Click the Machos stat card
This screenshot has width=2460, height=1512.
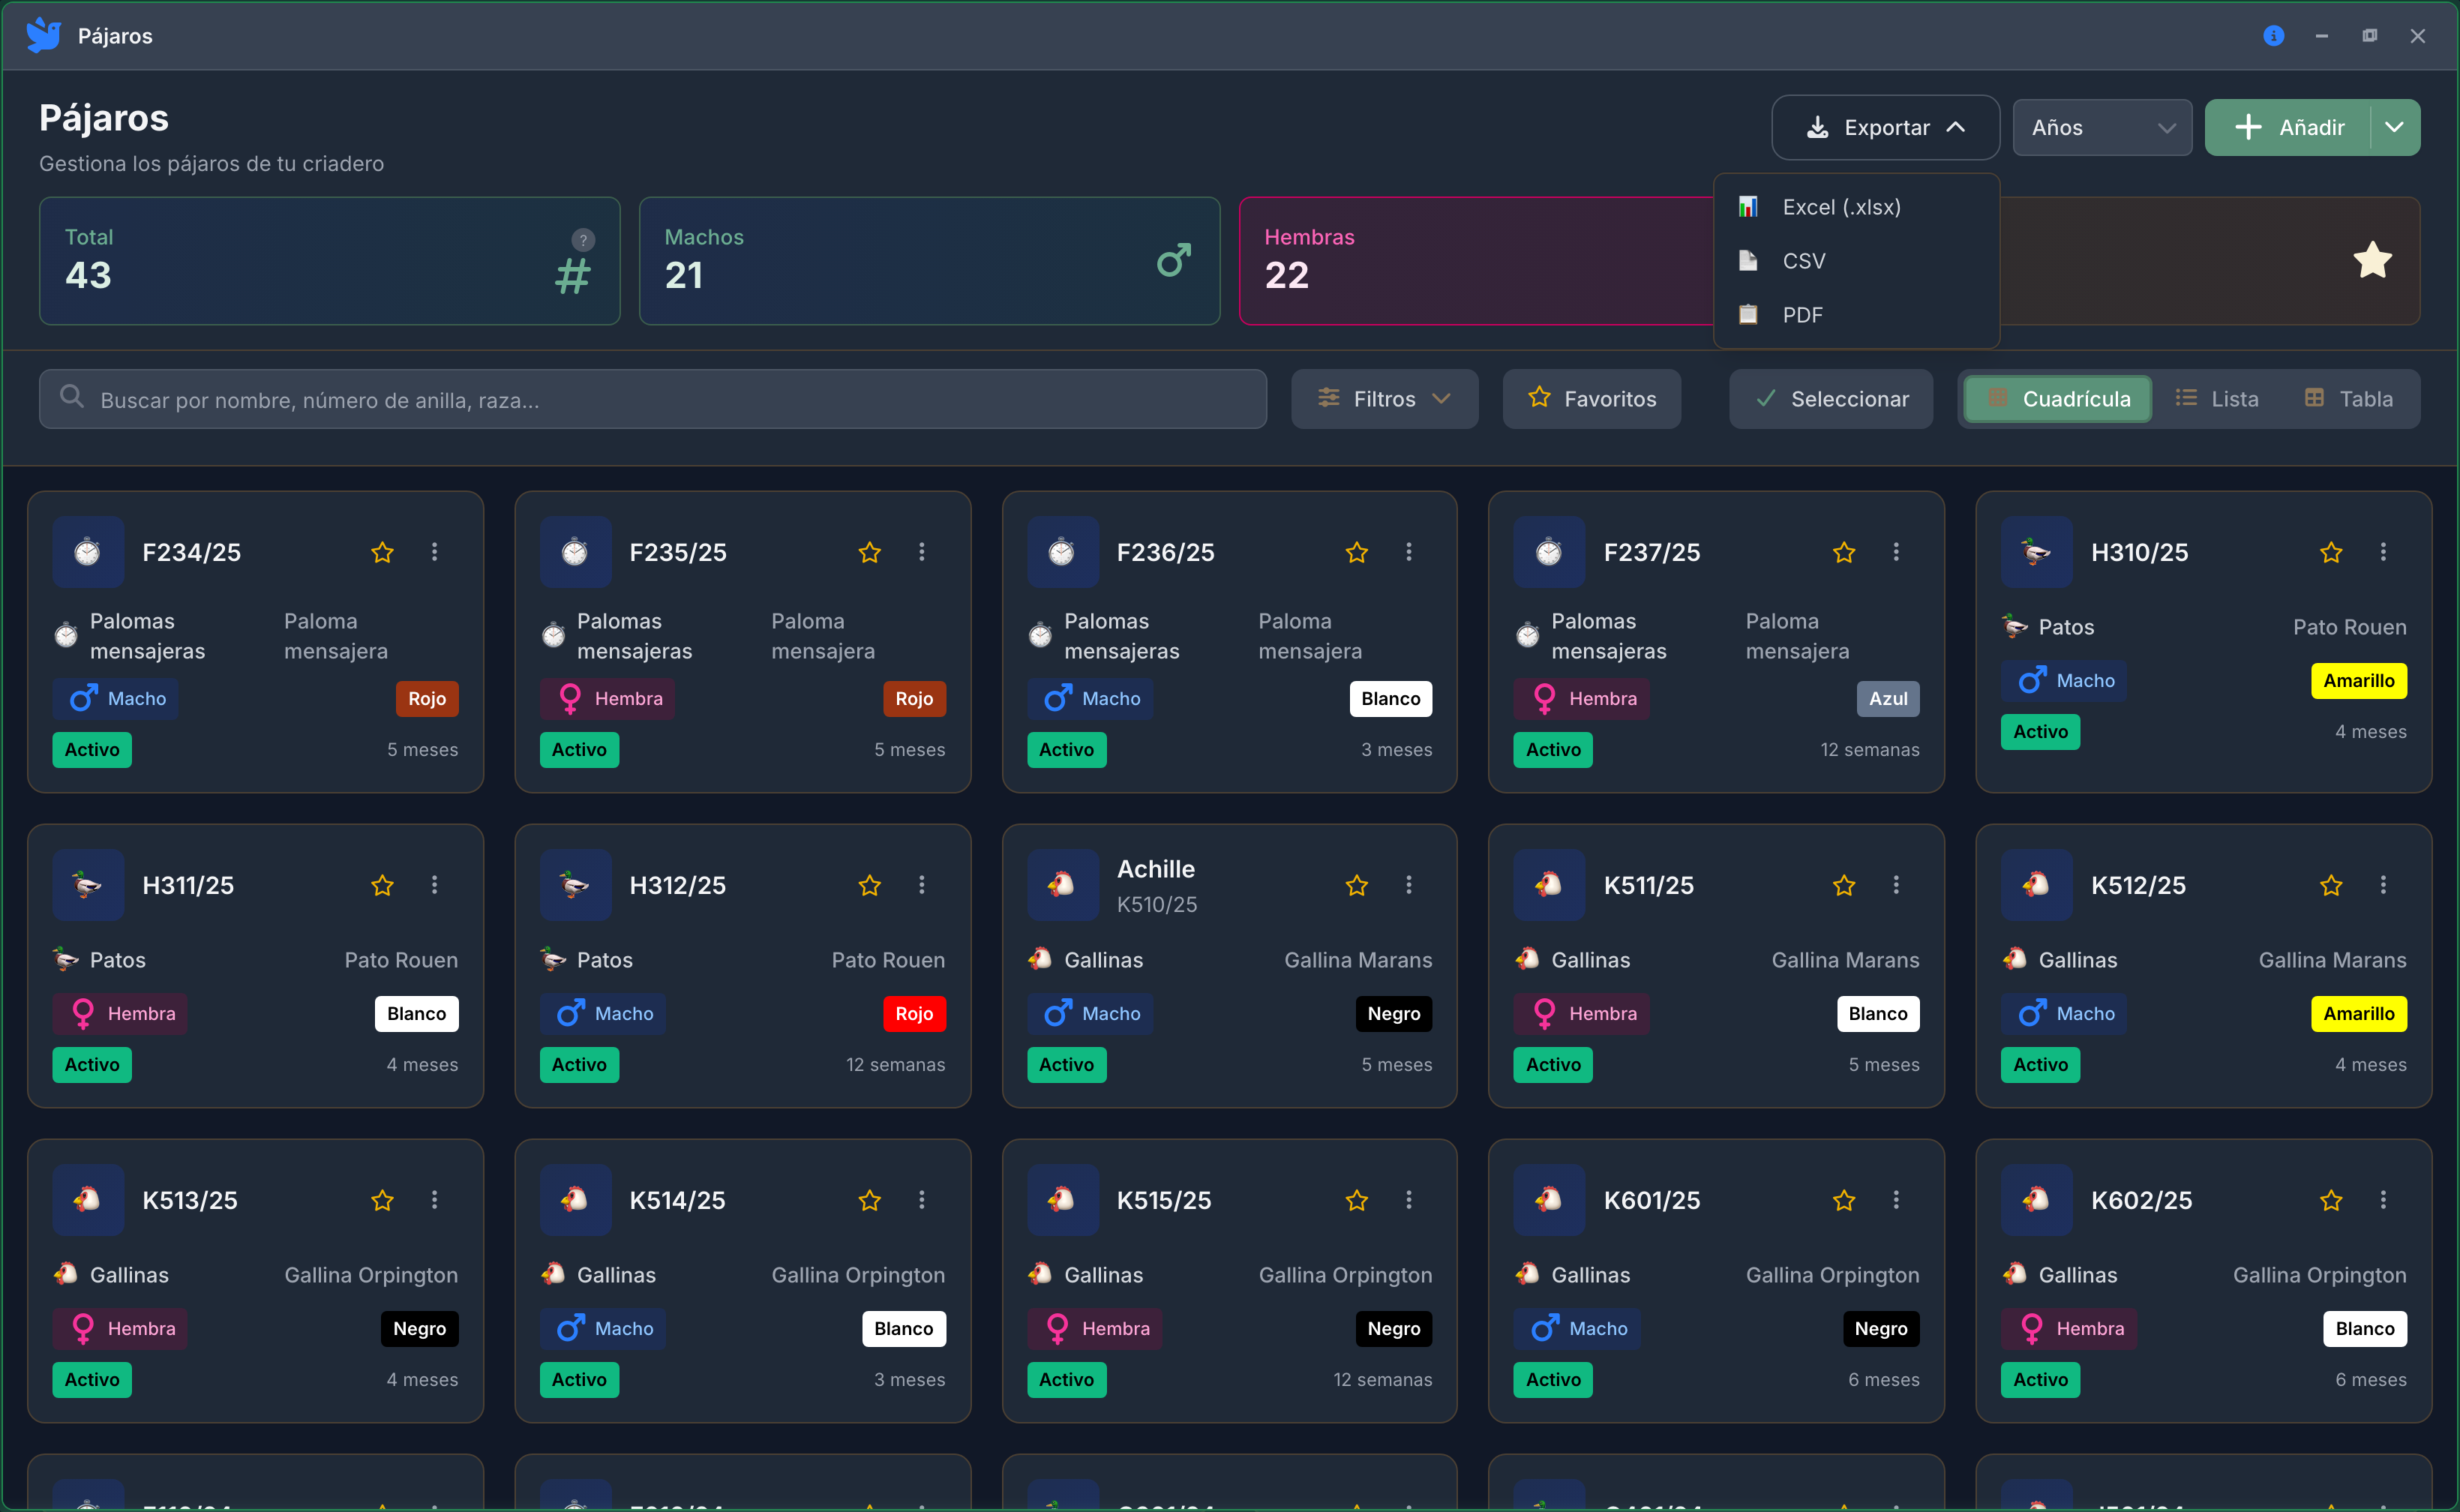tap(930, 261)
